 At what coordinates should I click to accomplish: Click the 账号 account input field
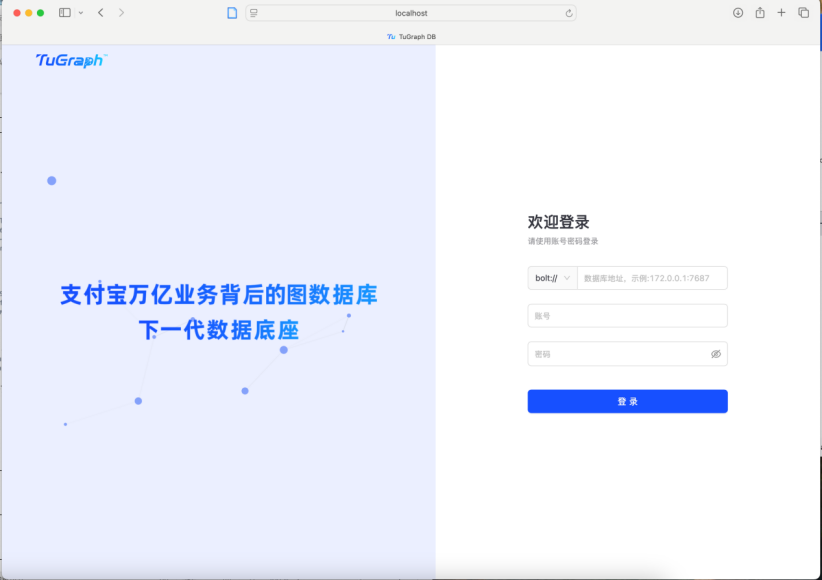click(x=628, y=316)
